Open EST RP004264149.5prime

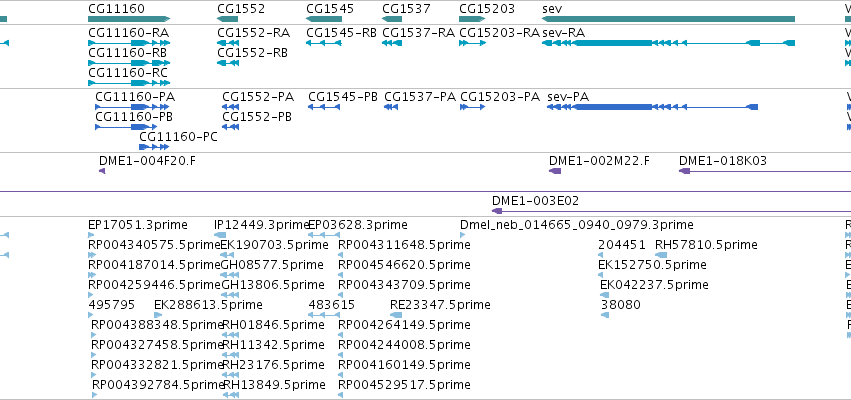coord(340,335)
